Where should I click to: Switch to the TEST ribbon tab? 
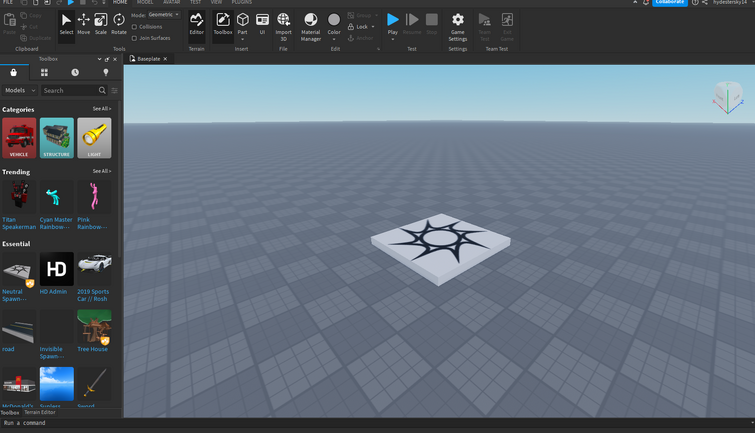pos(195,2)
